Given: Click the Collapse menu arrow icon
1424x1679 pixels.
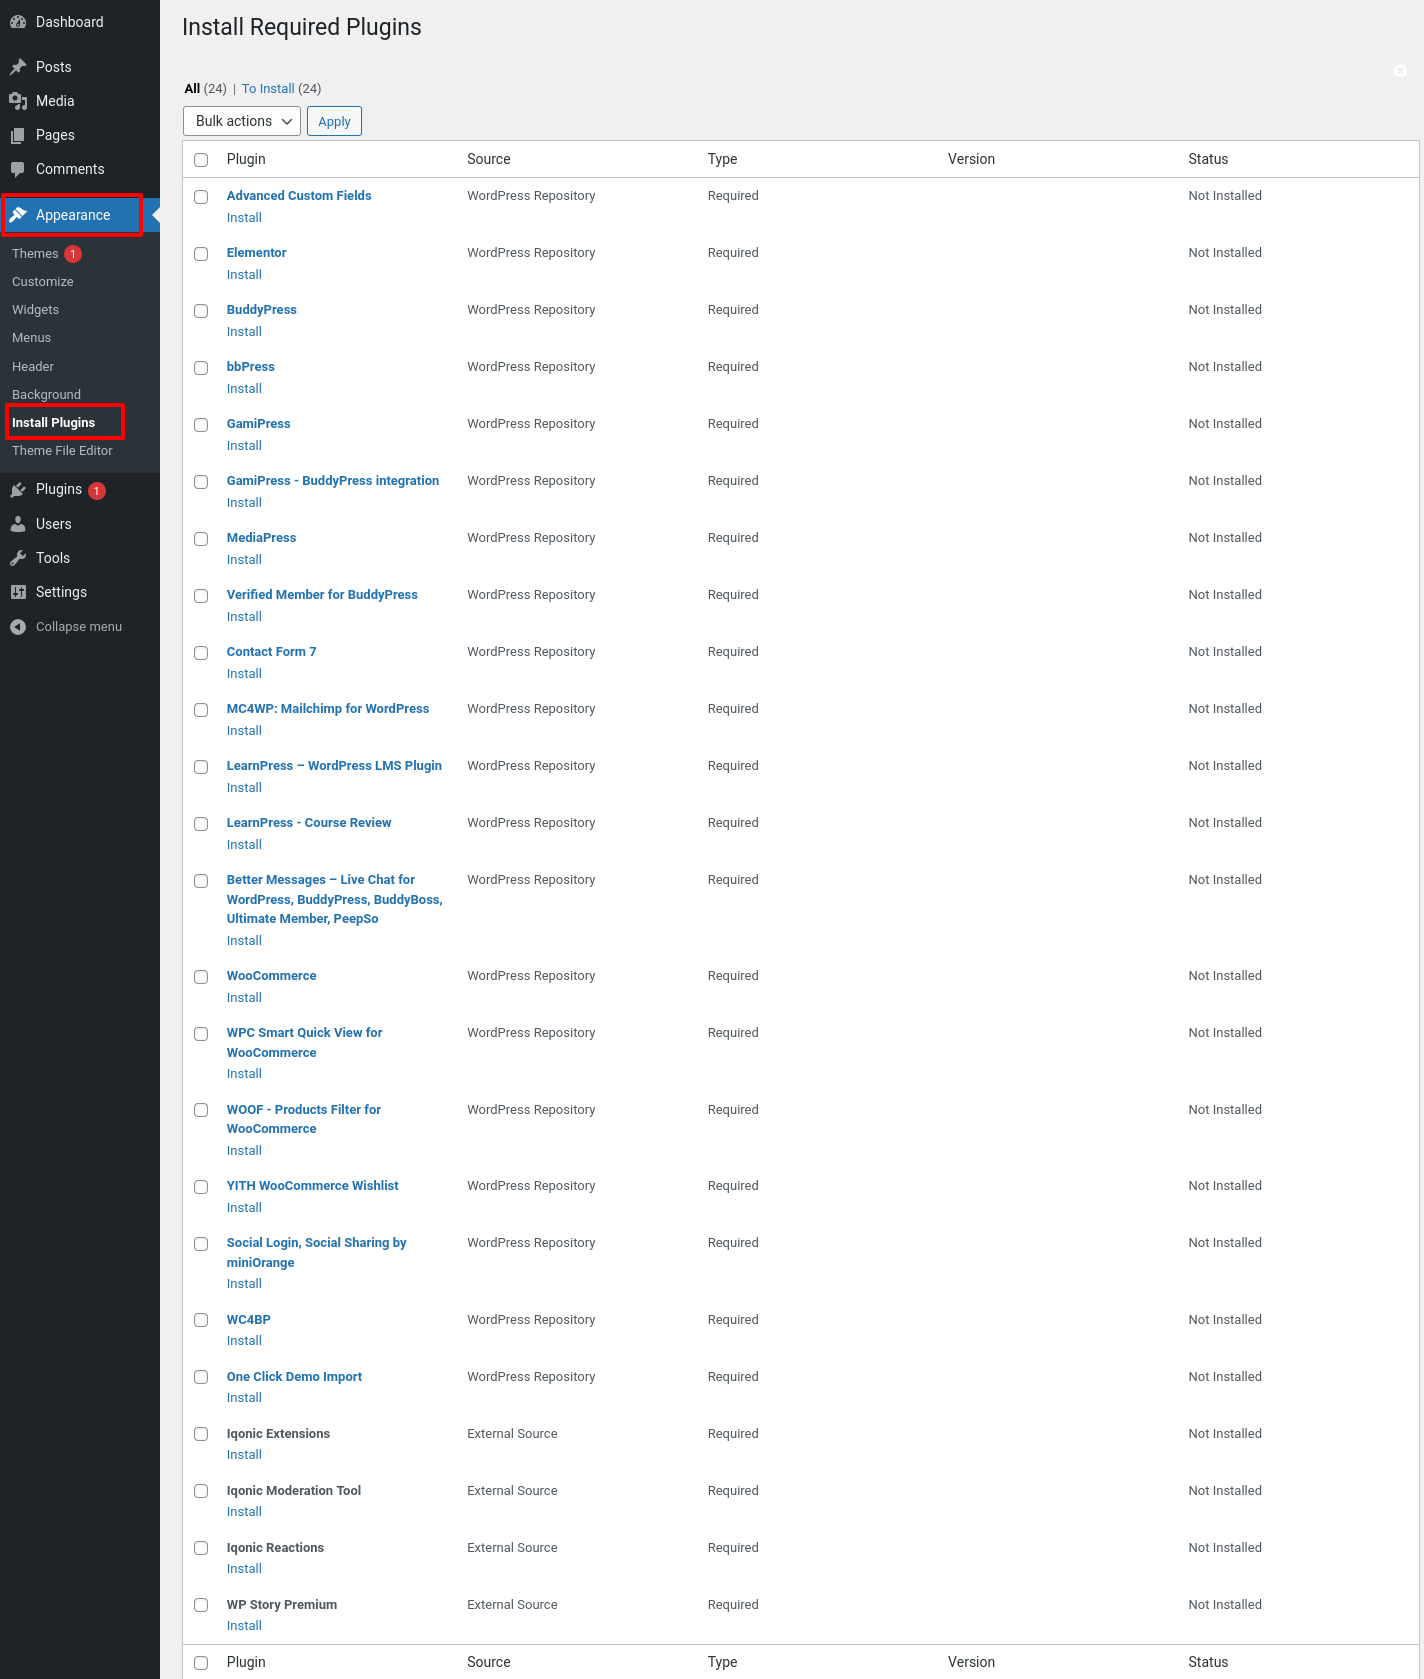Looking at the screenshot, I should click(18, 627).
